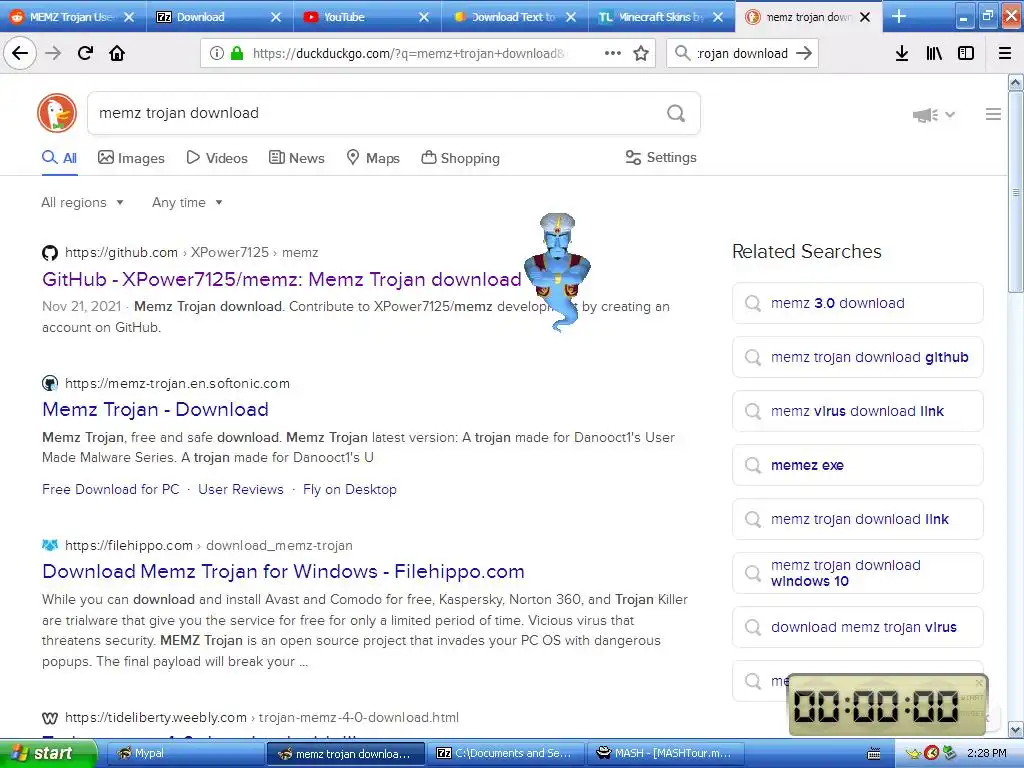
Task: Click the User Reviews sublink
Action: click(241, 489)
